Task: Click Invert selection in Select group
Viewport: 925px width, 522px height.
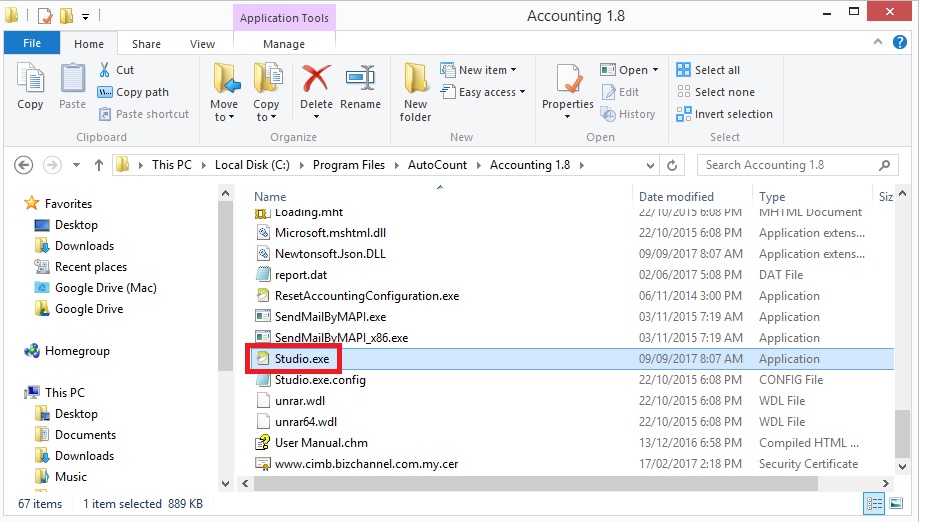Action: 725,114
